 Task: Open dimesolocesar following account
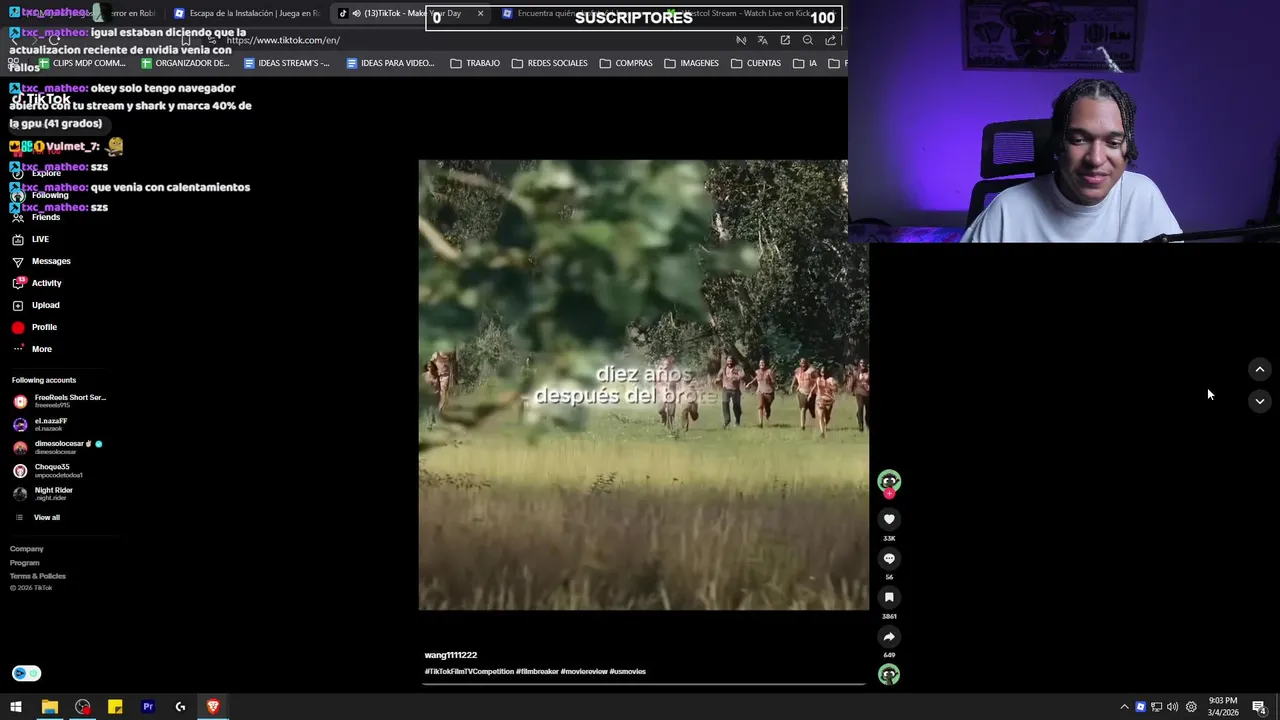[58, 447]
